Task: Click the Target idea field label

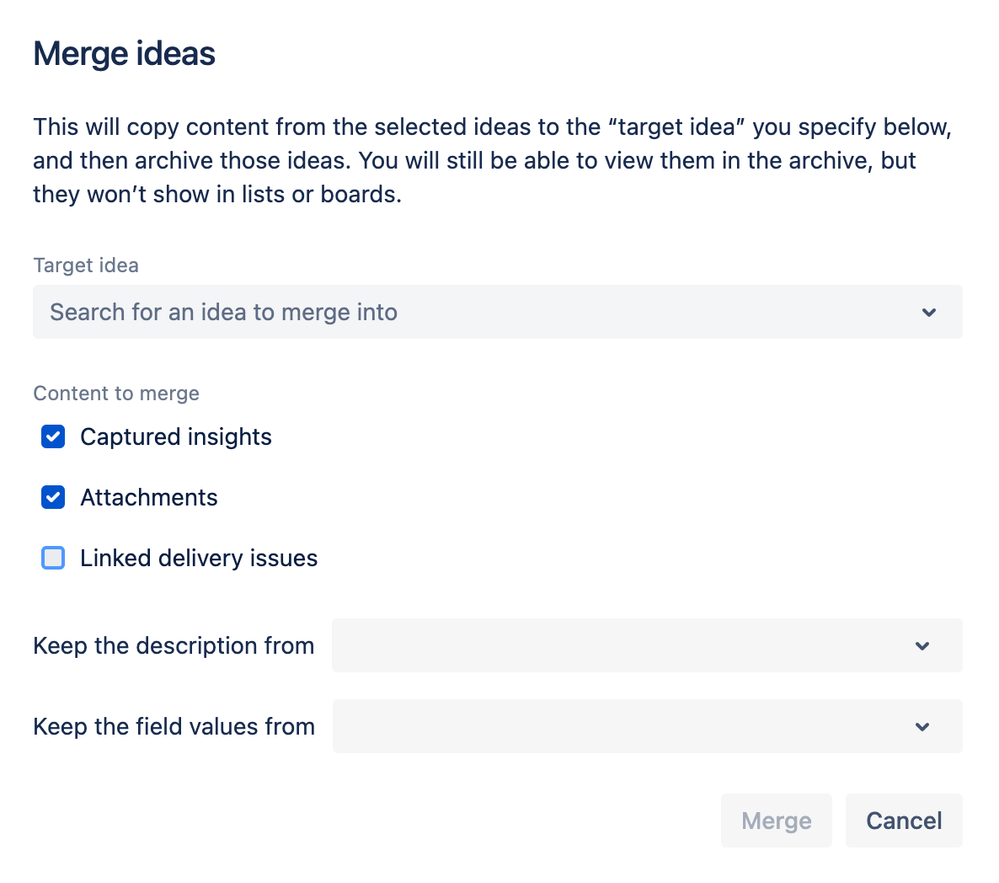Action: tap(86, 265)
